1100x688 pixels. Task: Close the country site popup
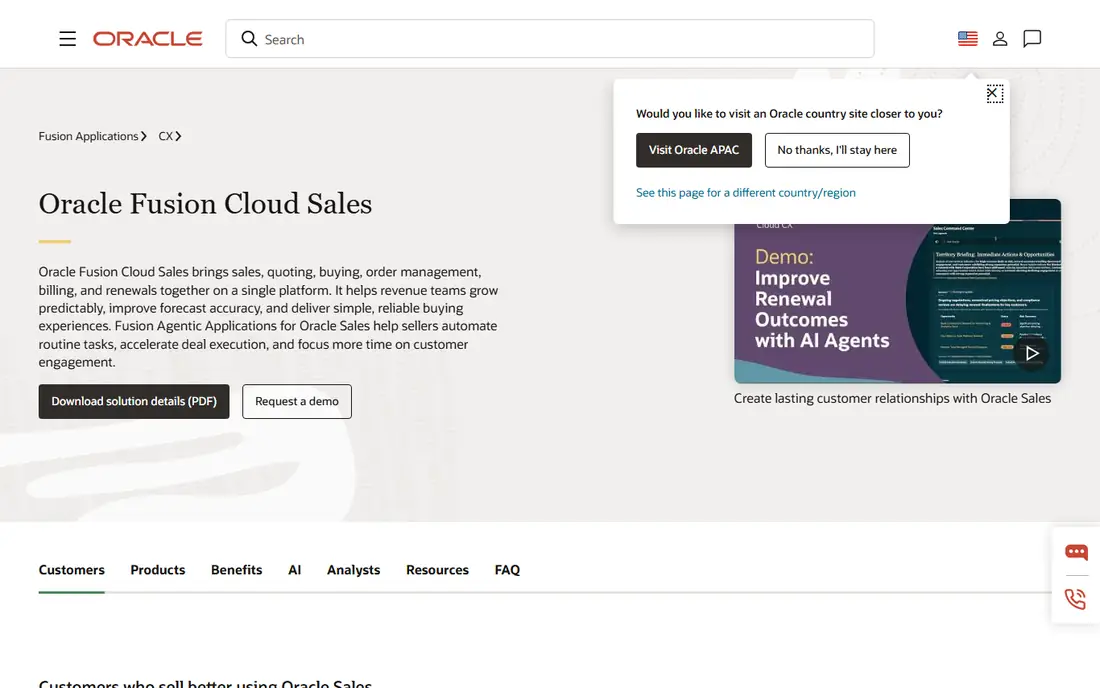coord(994,93)
